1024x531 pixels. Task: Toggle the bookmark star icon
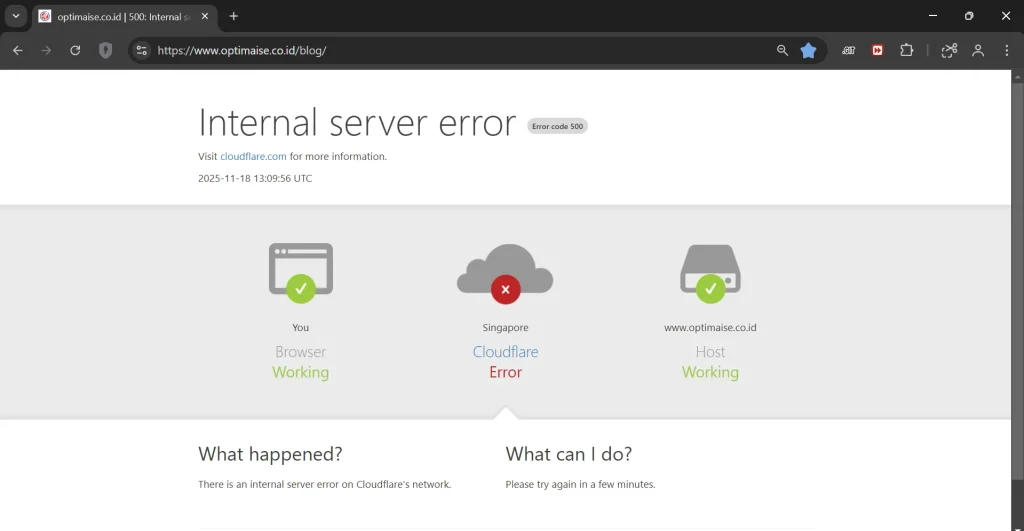(808, 50)
